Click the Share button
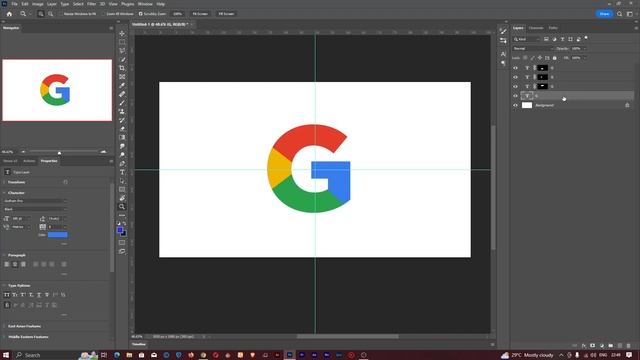The width and height of the screenshot is (640, 360). pos(604,14)
